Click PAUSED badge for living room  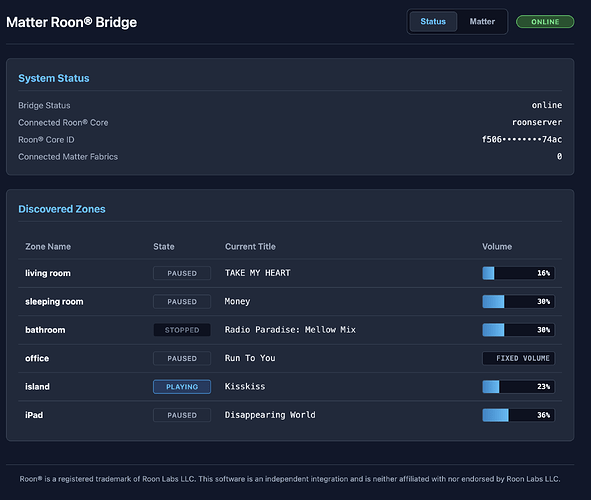(182, 273)
